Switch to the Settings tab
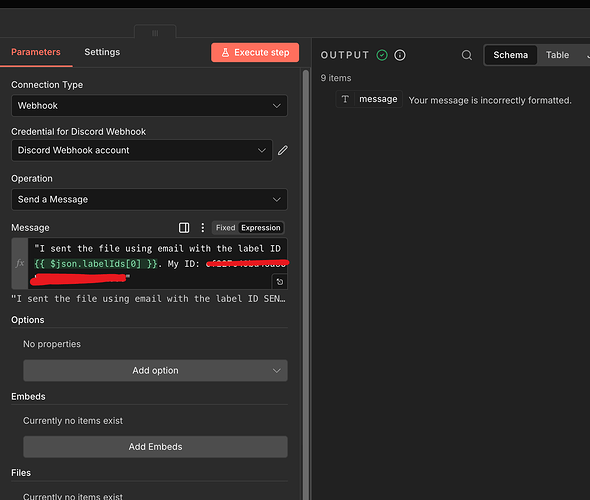This screenshot has width=590, height=500. pos(102,52)
